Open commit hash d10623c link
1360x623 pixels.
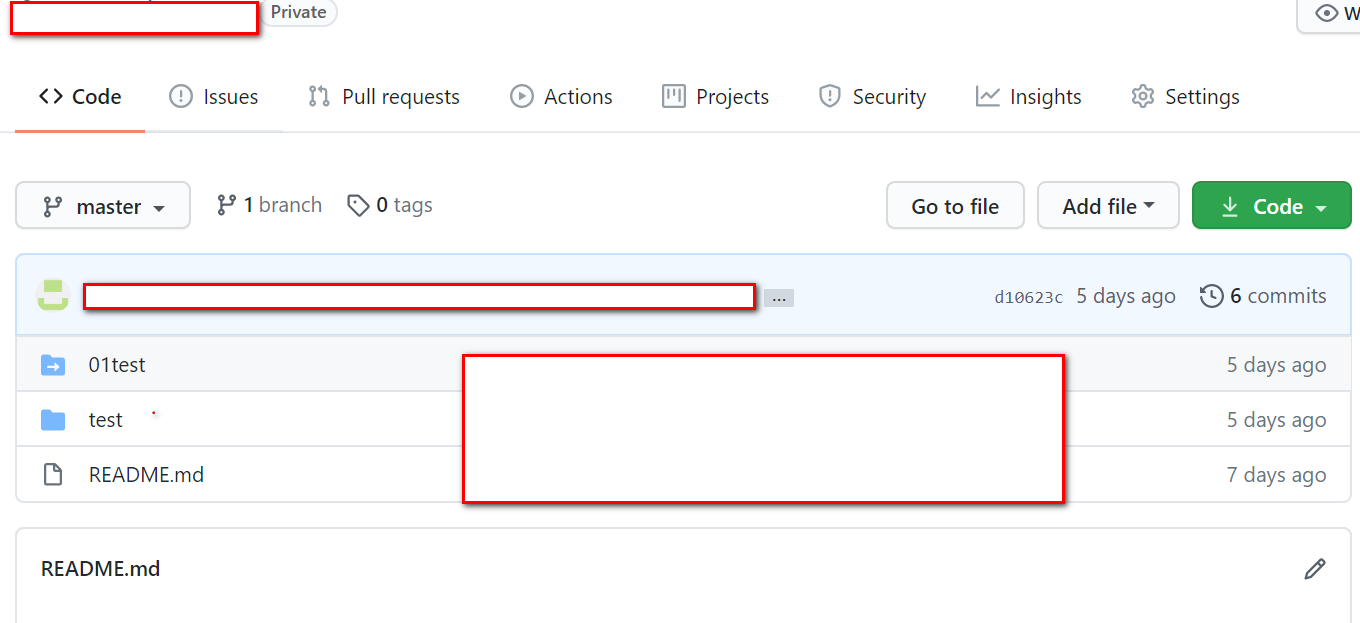1028,297
